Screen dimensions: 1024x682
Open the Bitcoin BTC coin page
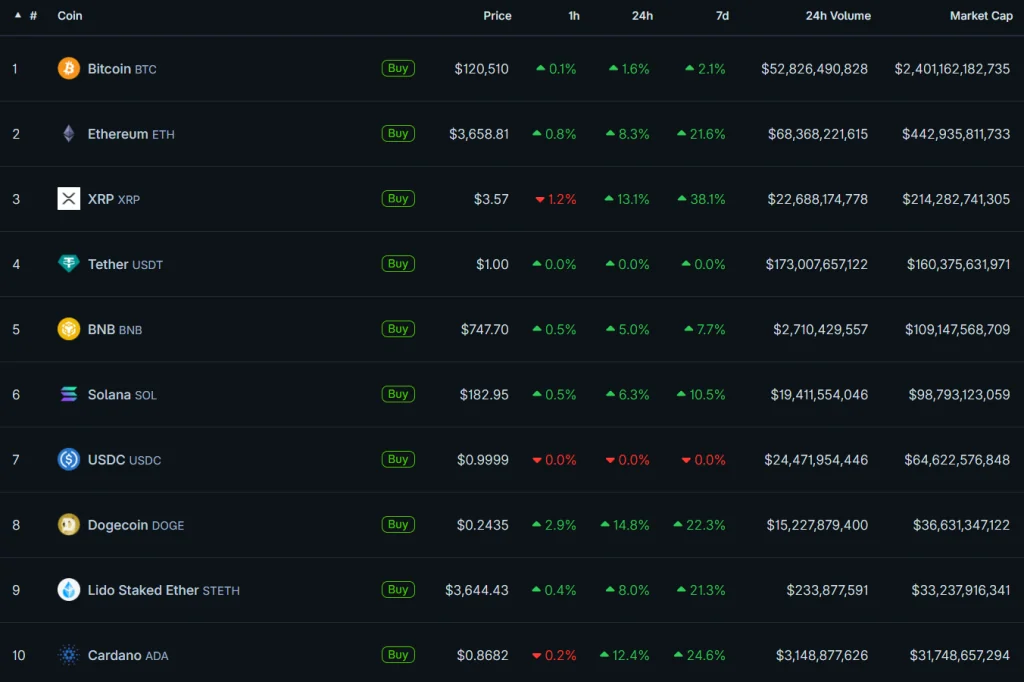tap(122, 69)
